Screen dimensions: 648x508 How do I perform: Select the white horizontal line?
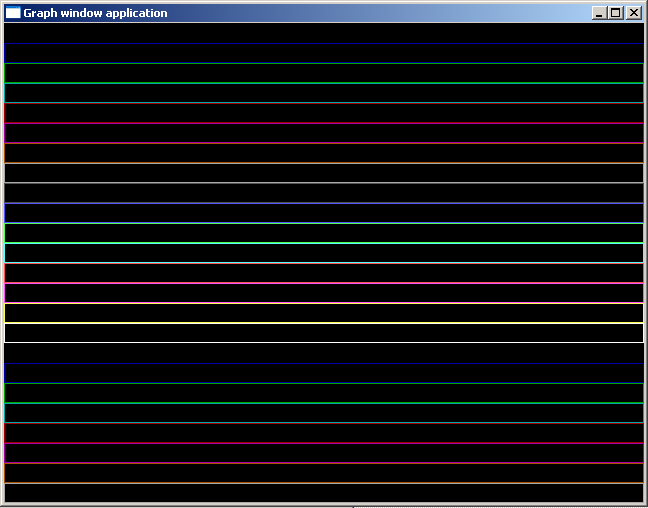coord(324,343)
